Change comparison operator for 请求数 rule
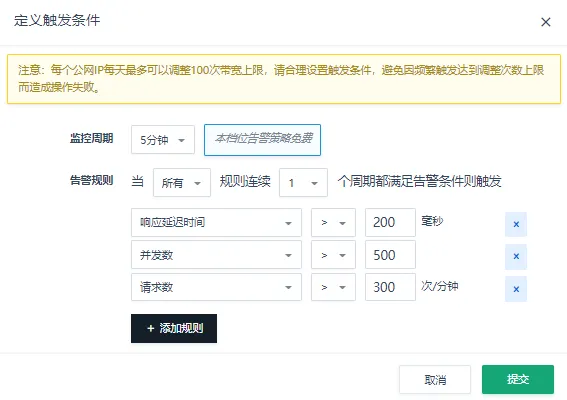Viewport: 567px width, 400px height. pos(333,287)
